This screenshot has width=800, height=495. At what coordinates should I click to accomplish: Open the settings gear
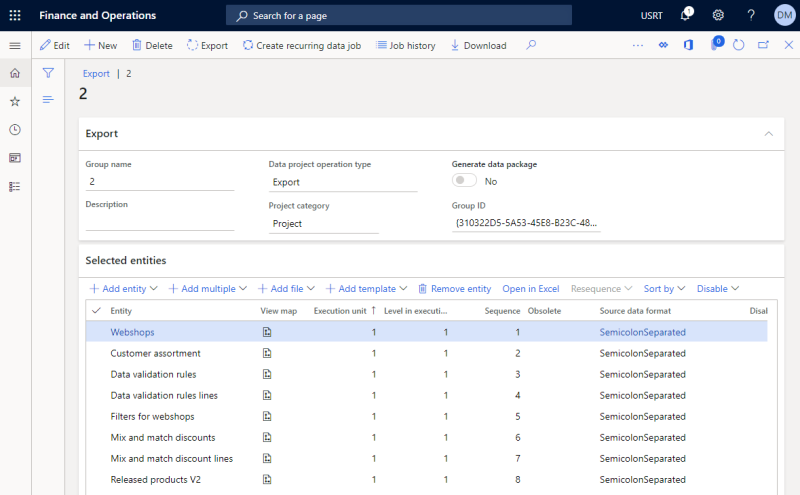point(718,15)
